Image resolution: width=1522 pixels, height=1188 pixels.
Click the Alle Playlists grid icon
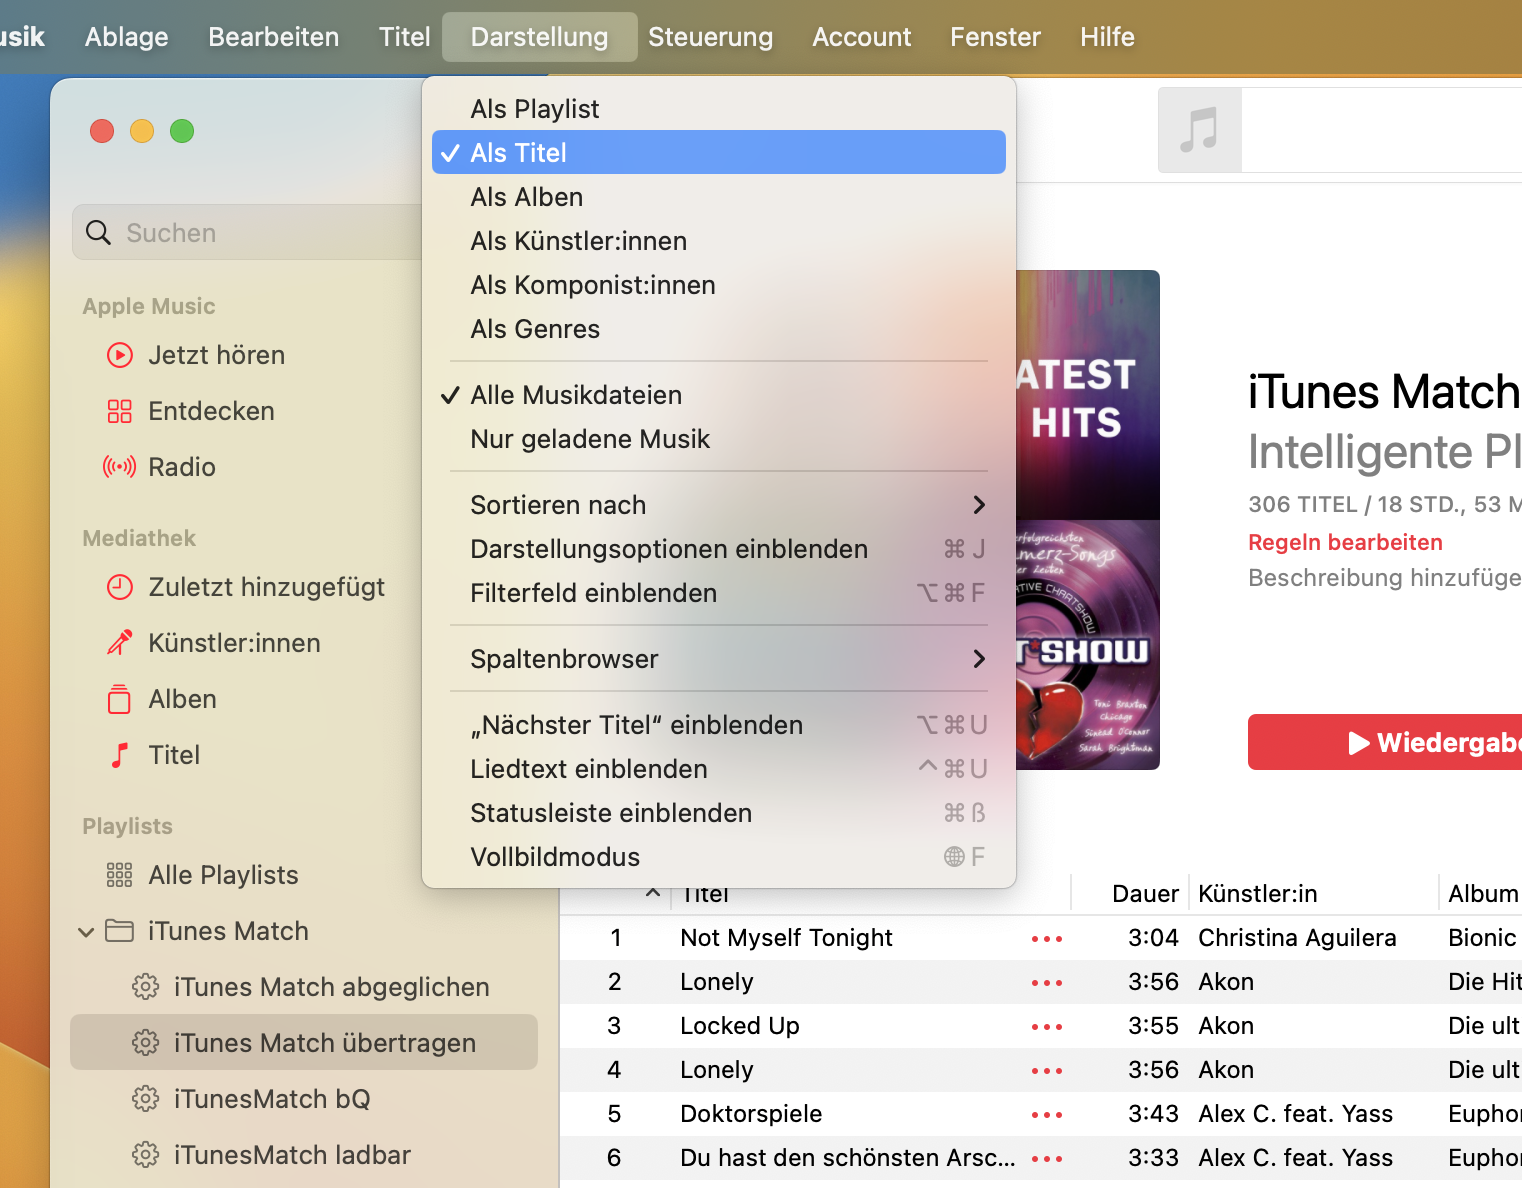tap(120, 875)
